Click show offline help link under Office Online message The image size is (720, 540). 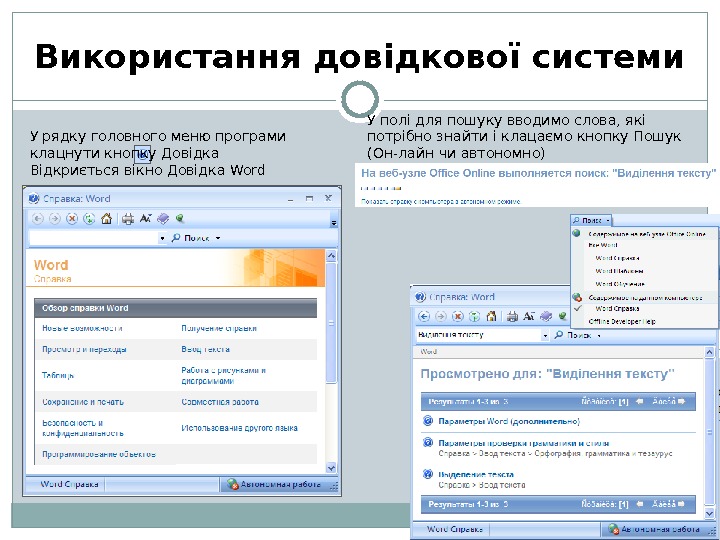coord(441,201)
